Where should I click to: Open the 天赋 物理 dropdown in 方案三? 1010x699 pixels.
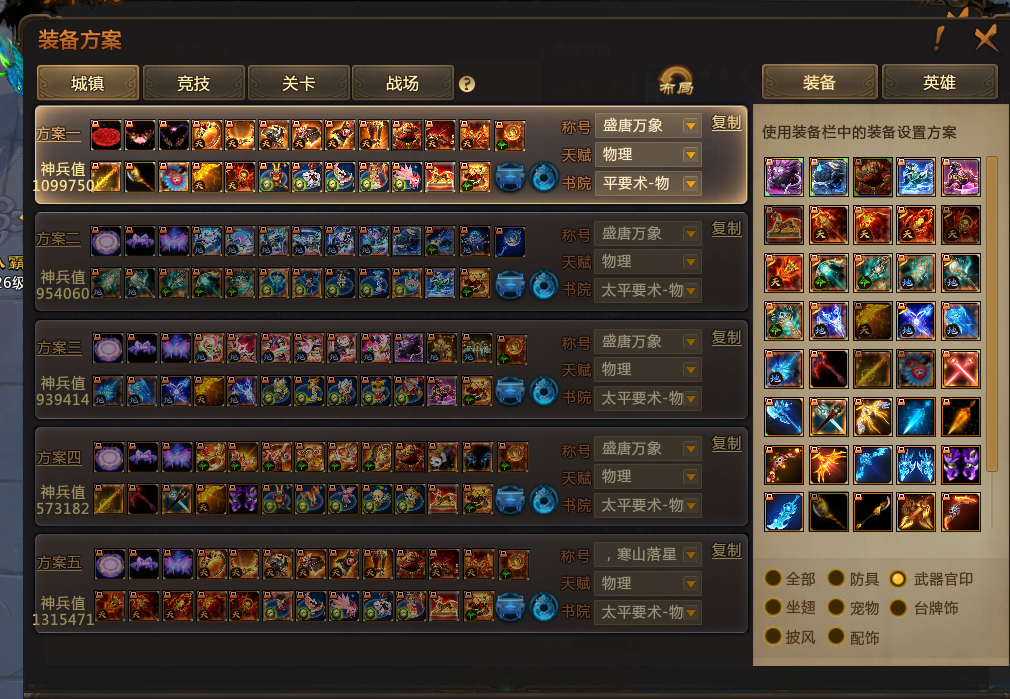tap(648, 370)
